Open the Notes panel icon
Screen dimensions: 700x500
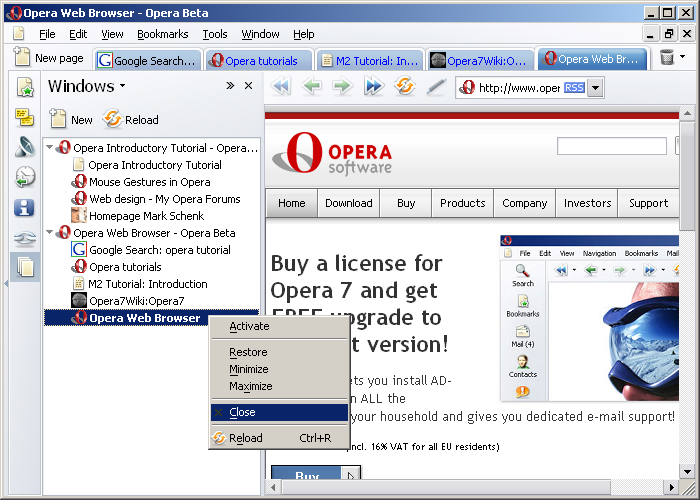pos(25,118)
